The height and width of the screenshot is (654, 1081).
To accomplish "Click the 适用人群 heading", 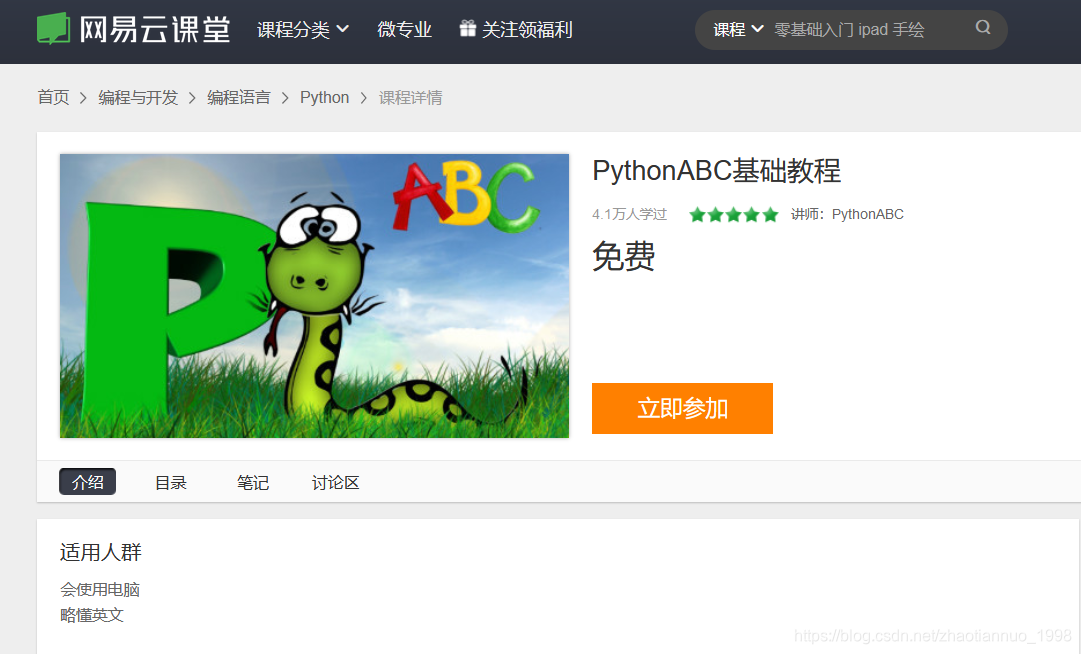I will point(101,552).
